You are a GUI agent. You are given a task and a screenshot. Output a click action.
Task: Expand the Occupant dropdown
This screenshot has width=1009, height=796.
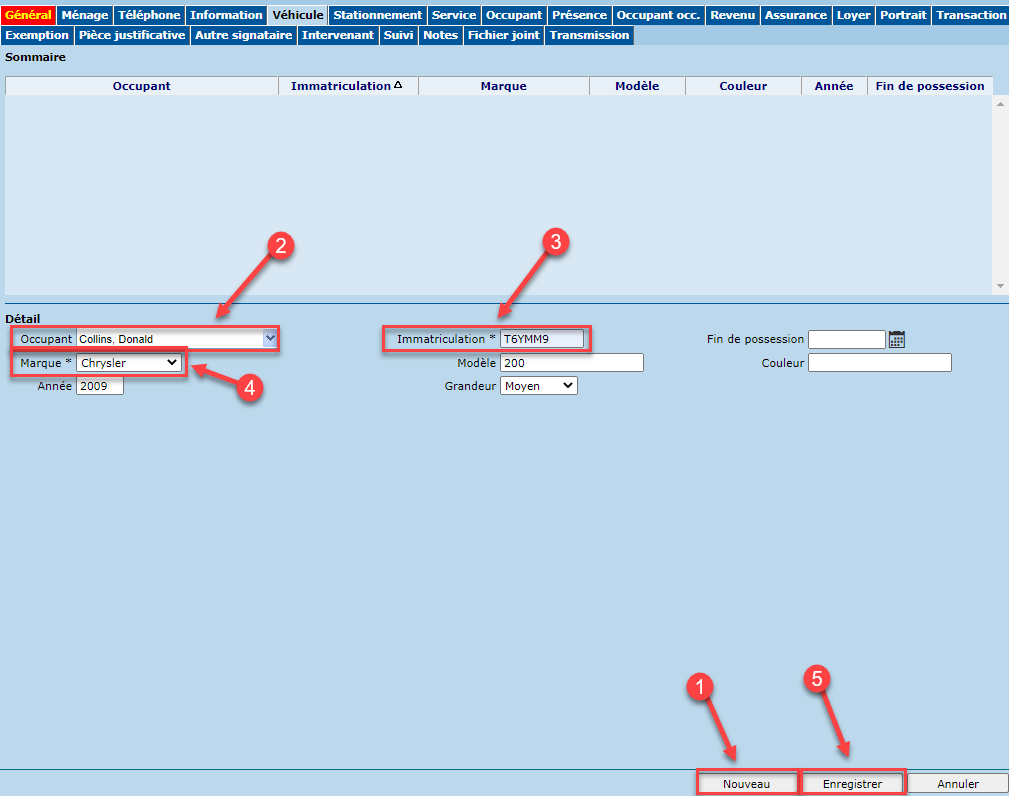click(269, 339)
